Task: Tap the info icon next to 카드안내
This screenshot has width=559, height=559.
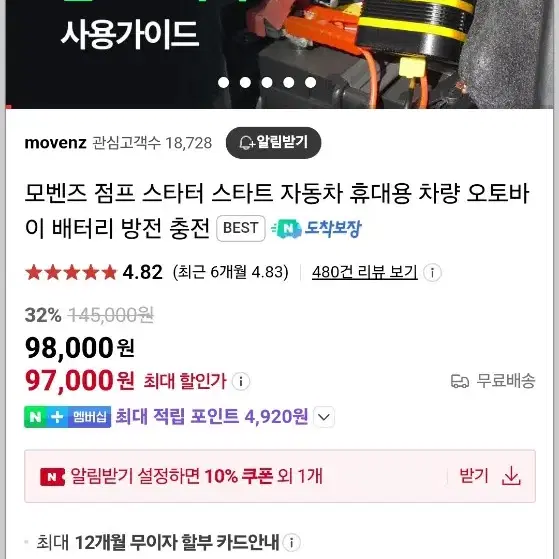Action: (x=291, y=543)
